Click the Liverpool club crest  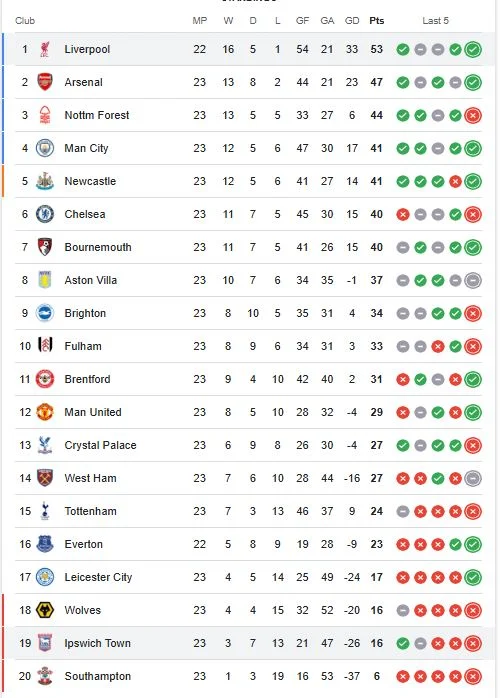pyautogui.click(x=45, y=49)
